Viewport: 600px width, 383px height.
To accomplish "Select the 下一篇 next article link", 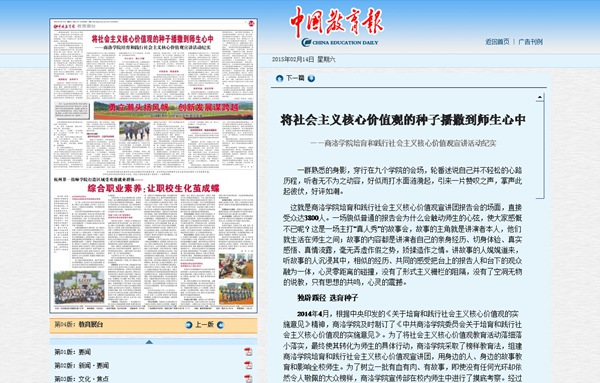I will 295,78.
